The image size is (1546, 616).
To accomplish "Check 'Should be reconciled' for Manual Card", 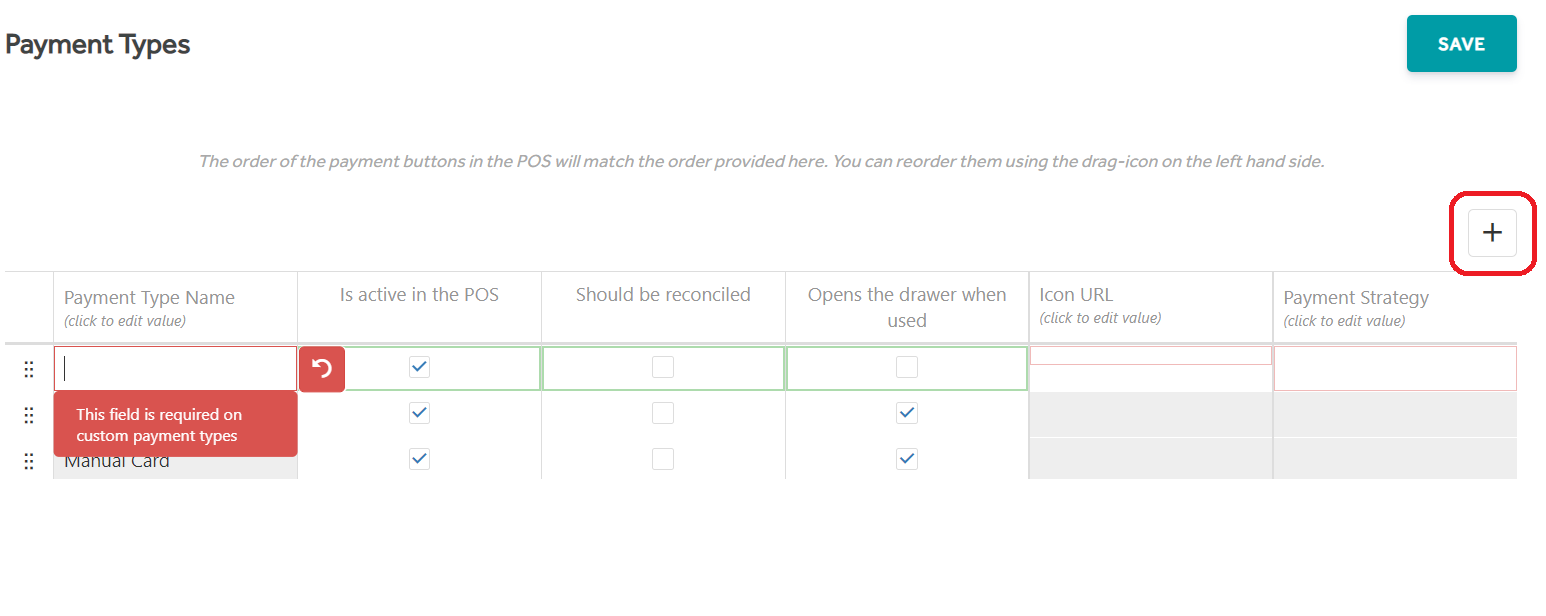I will [x=663, y=459].
